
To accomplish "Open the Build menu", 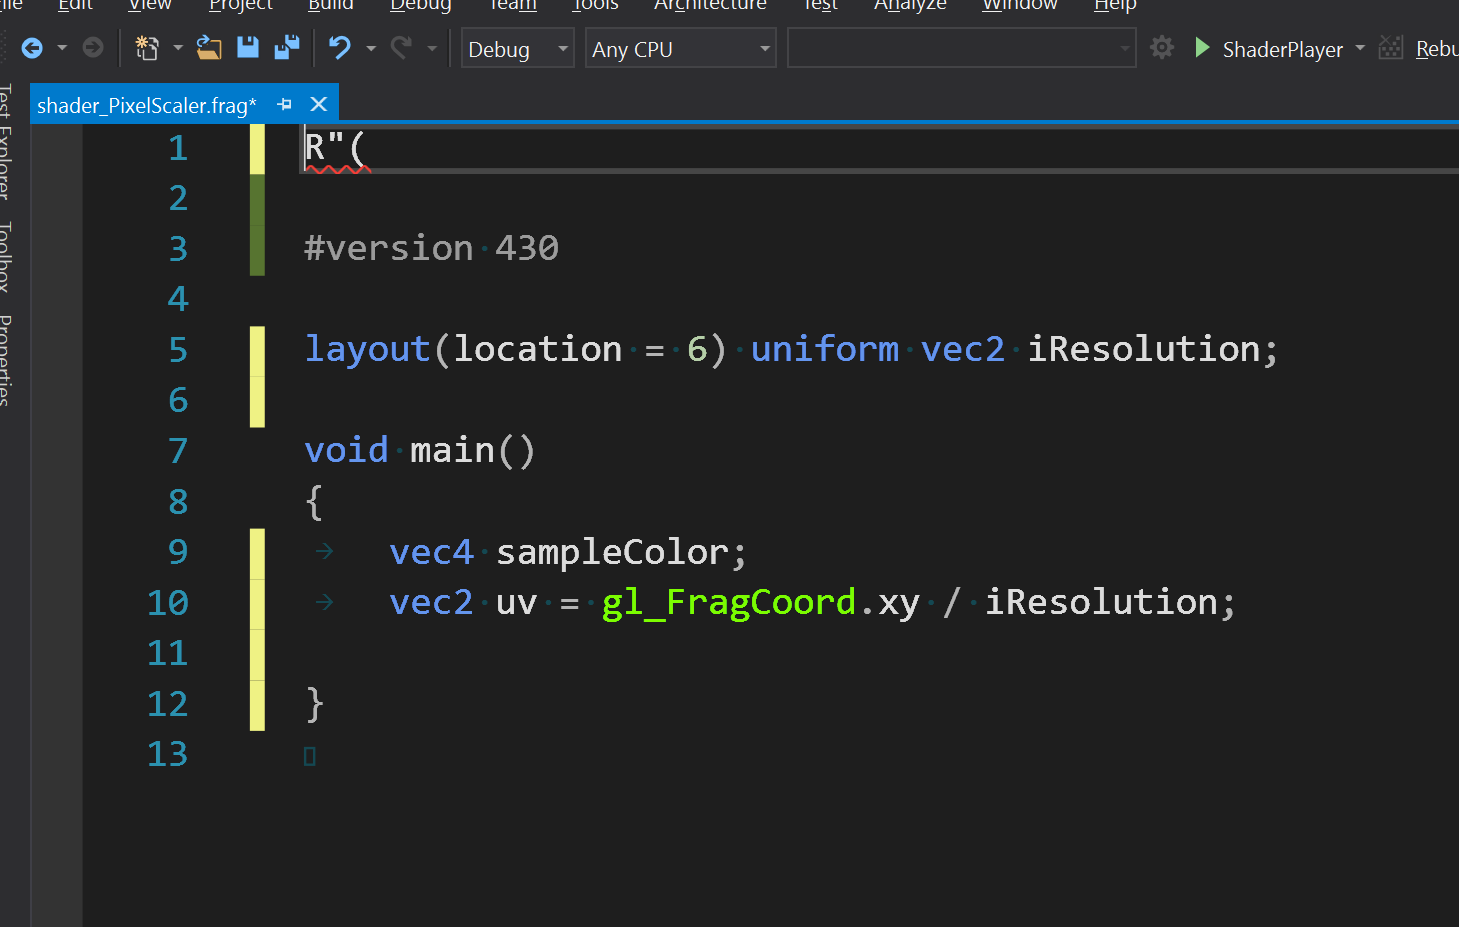I will pos(330,6).
